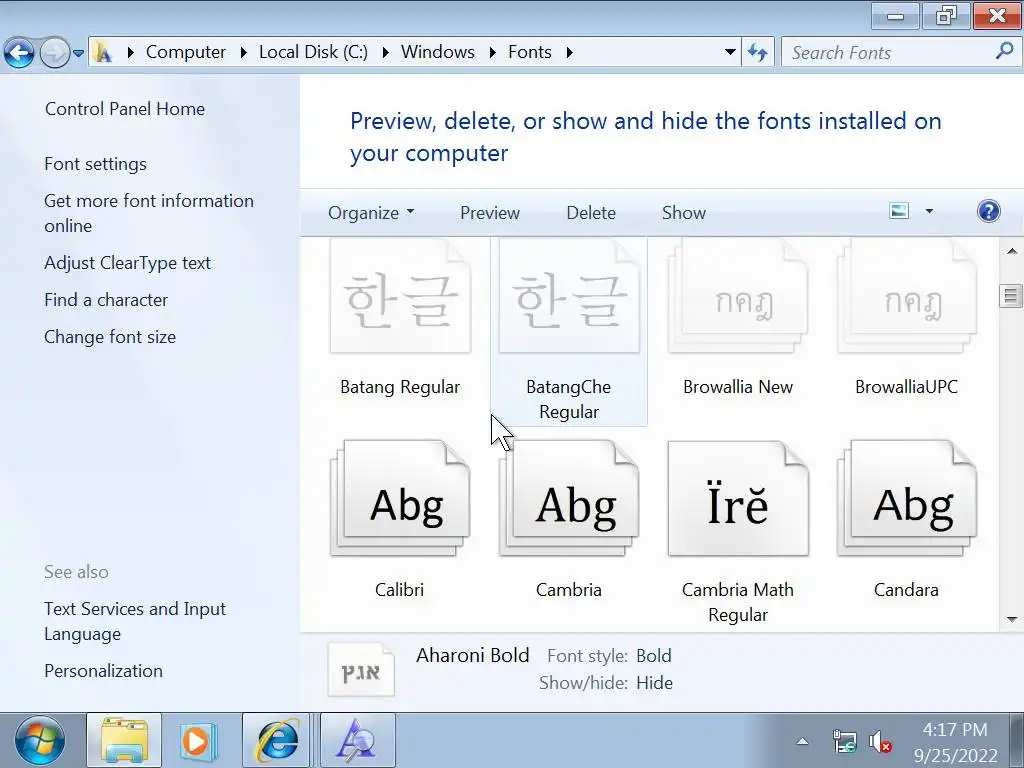Open Control Panel Home link
Image resolution: width=1024 pixels, height=768 pixels.
125,108
